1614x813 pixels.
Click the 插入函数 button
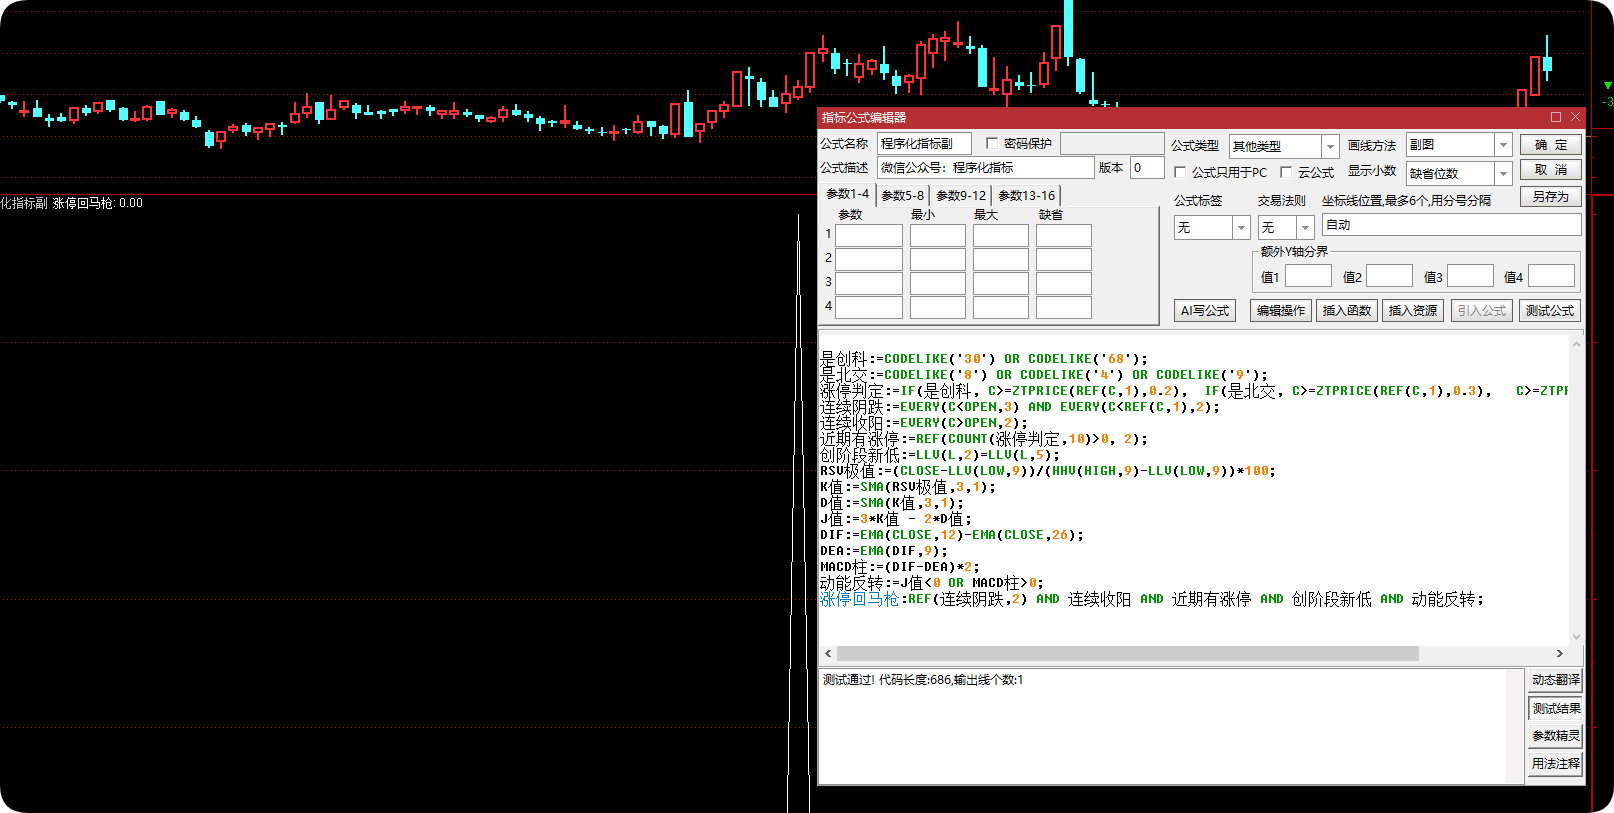[x=1347, y=311]
